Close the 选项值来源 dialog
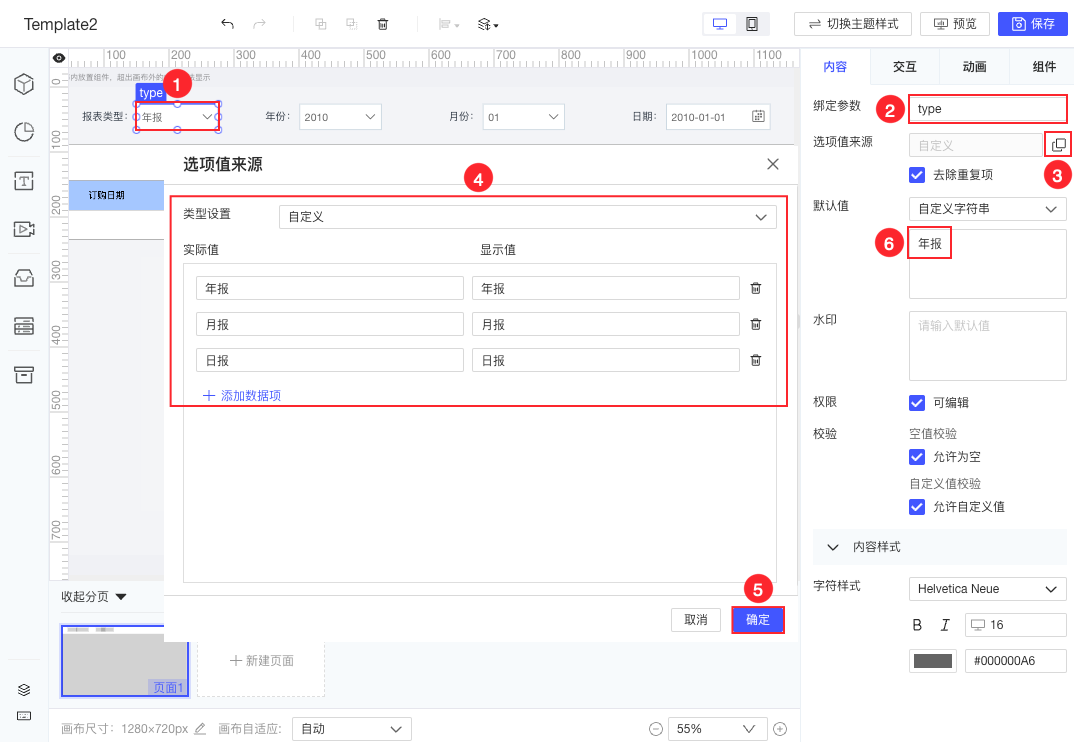Screen dimensions: 1074x742 coord(773,164)
